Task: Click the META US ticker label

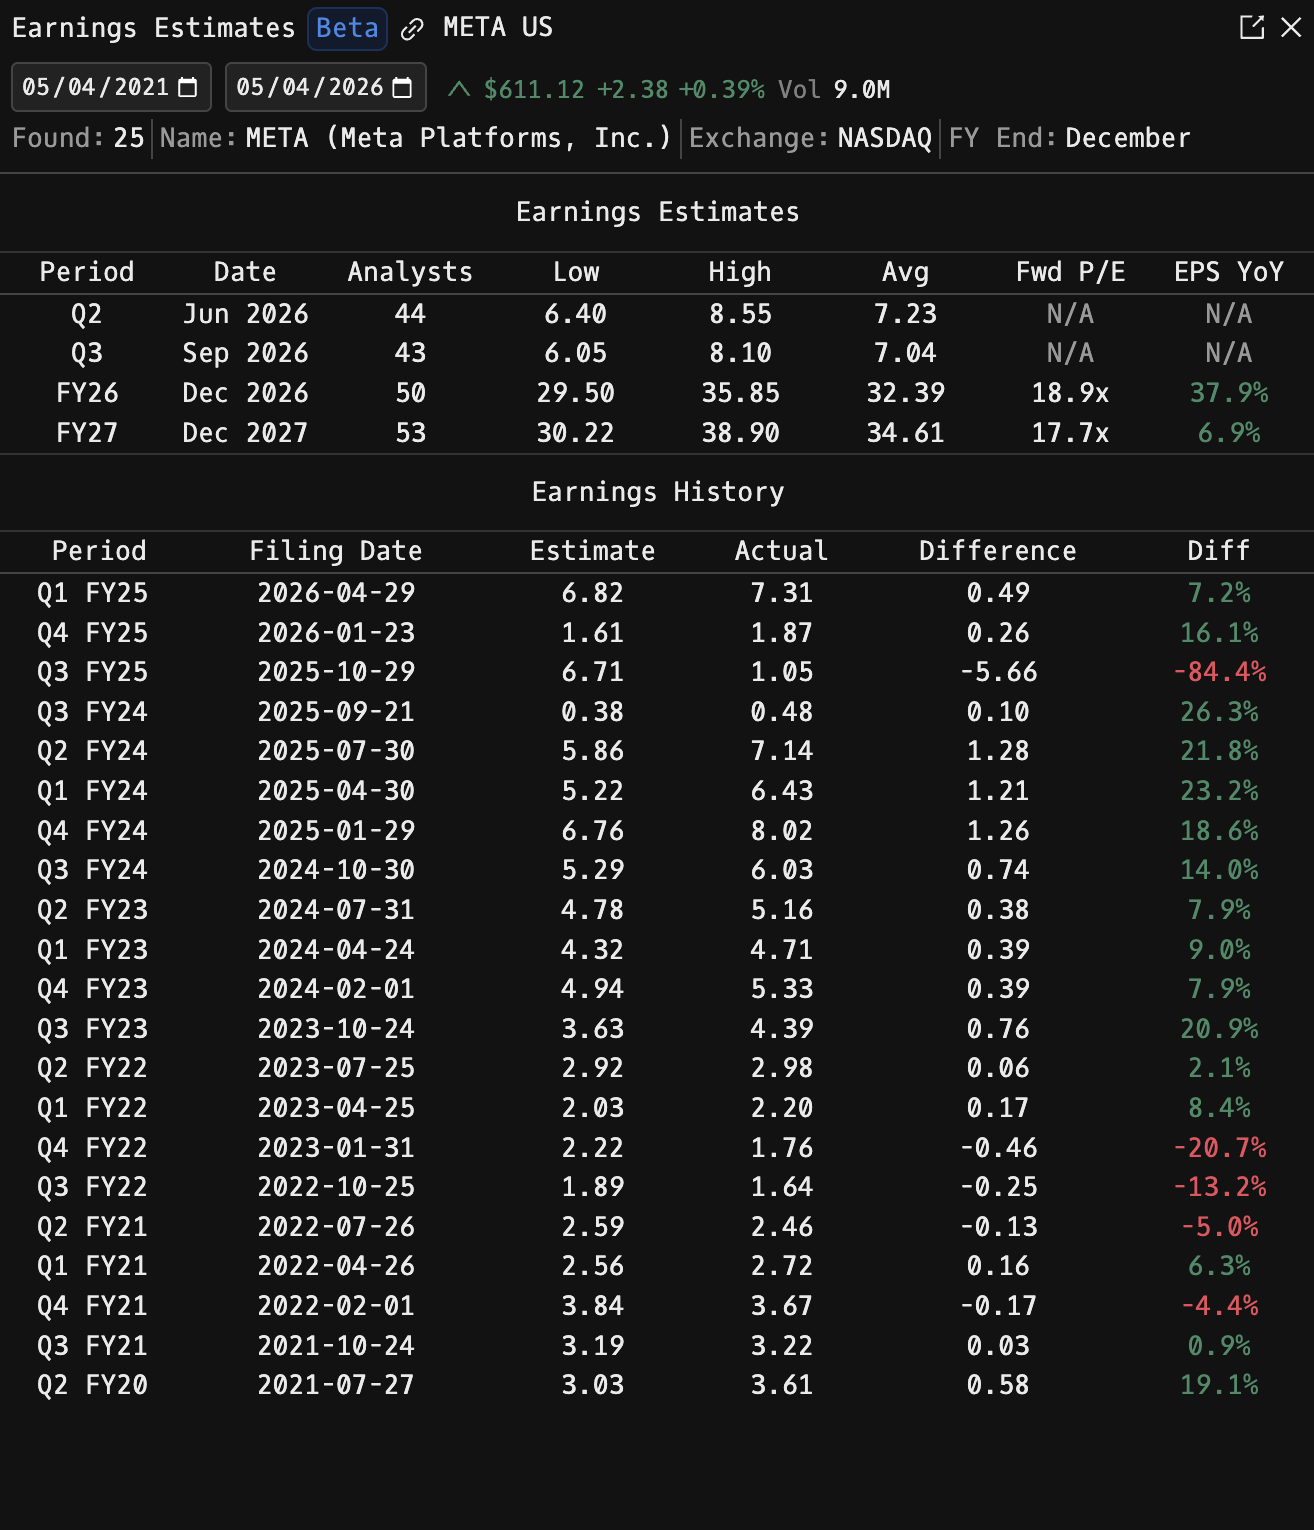Action: 498,28
